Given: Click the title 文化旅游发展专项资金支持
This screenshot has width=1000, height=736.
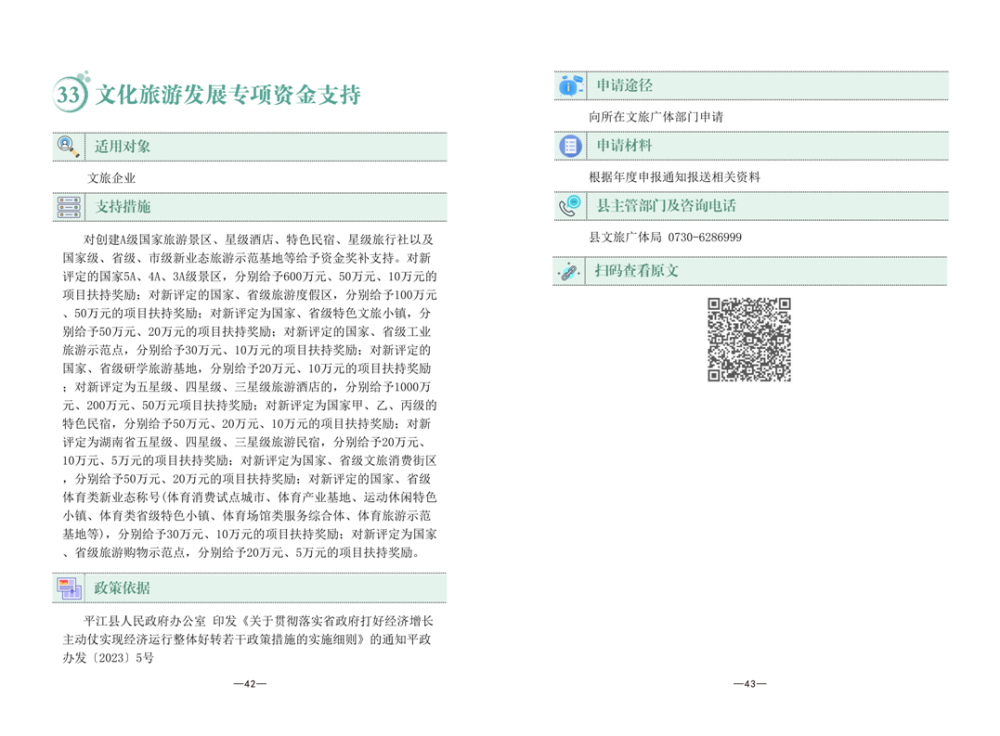Looking at the screenshot, I should pyautogui.click(x=227, y=95).
